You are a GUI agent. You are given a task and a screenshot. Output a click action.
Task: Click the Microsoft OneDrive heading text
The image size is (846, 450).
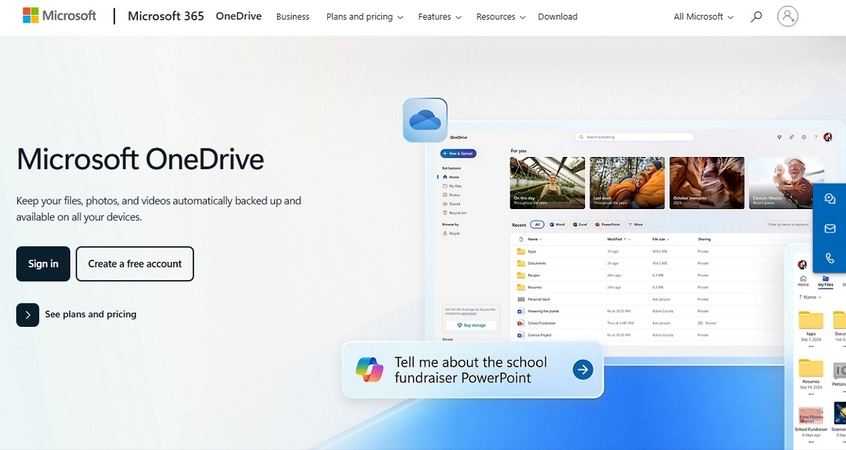(x=140, y=159)
